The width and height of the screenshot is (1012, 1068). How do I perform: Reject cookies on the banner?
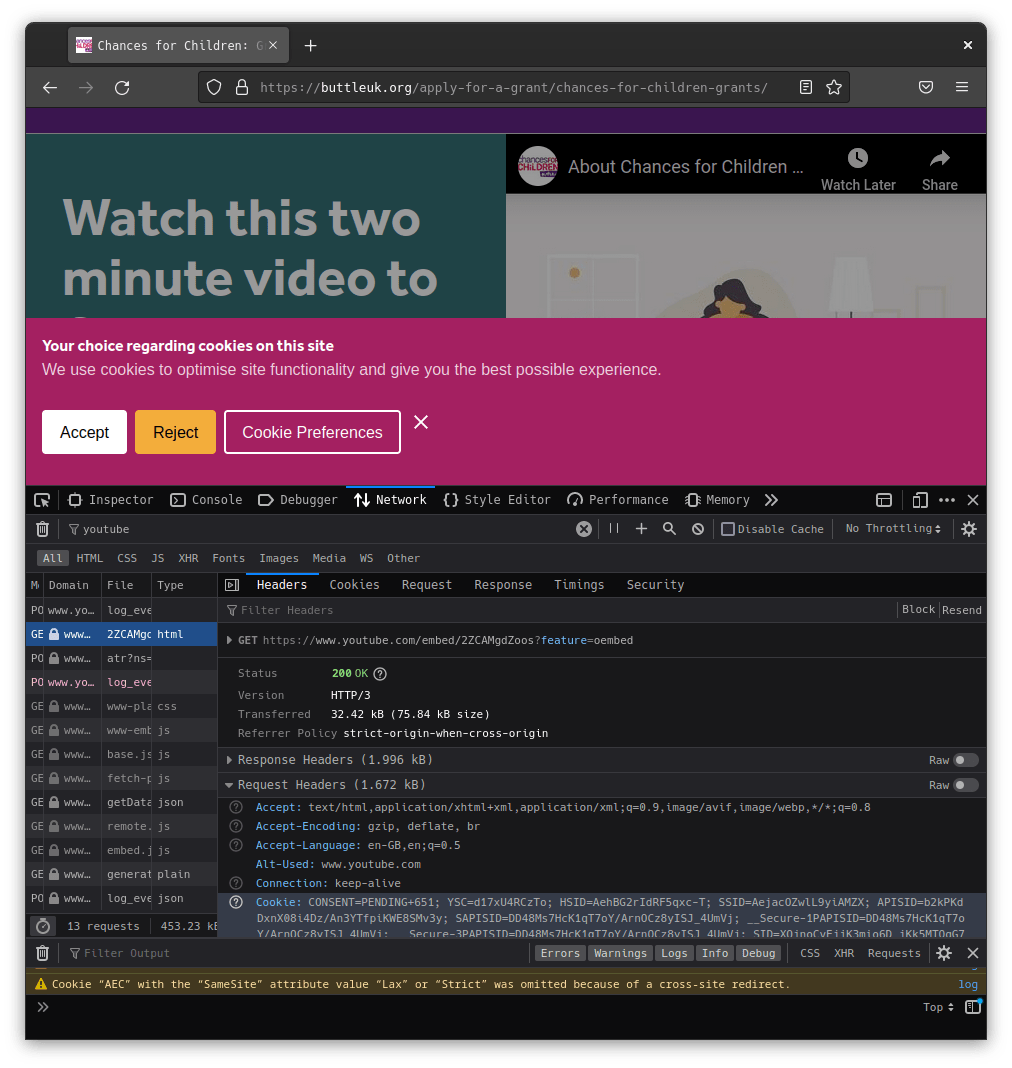[176, 433]
